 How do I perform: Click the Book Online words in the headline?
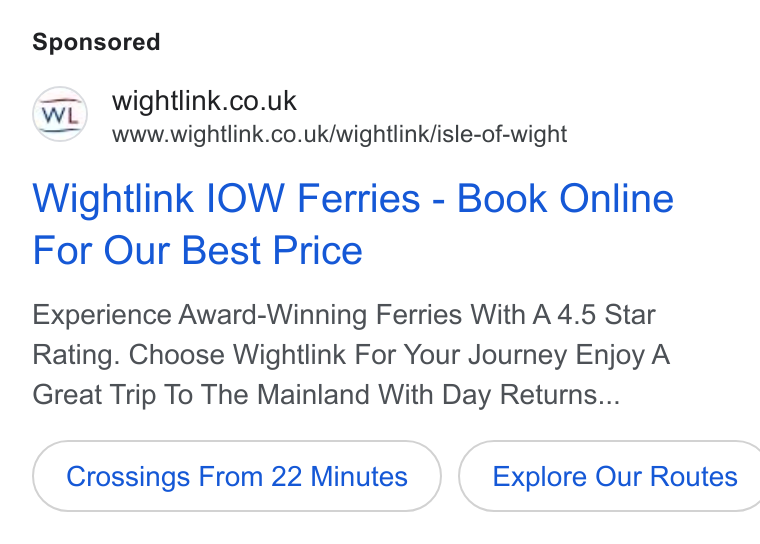click(565, 198)
